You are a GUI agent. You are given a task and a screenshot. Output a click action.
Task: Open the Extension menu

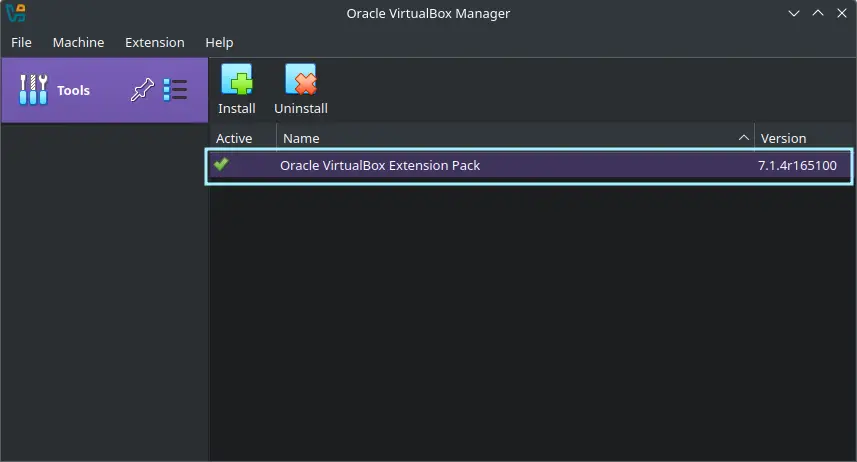coord(155,42)
